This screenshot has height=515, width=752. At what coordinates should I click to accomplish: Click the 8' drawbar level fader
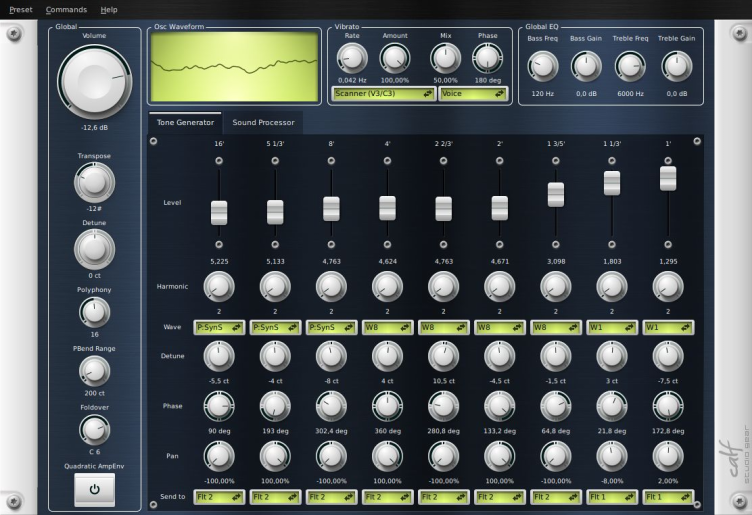[331, 208]
